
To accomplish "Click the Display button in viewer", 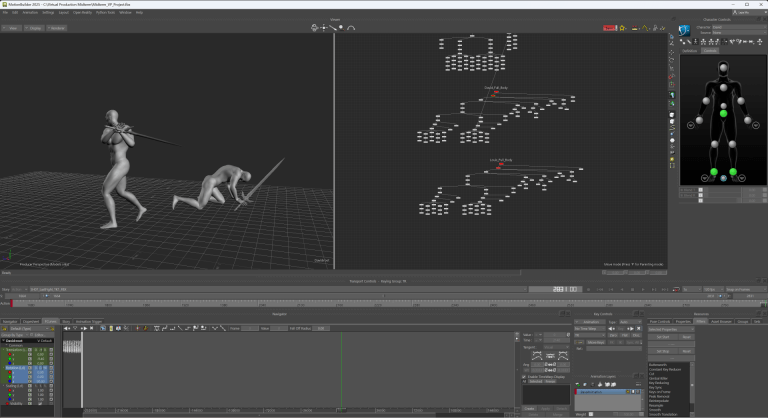I will [x=35, y=28].
